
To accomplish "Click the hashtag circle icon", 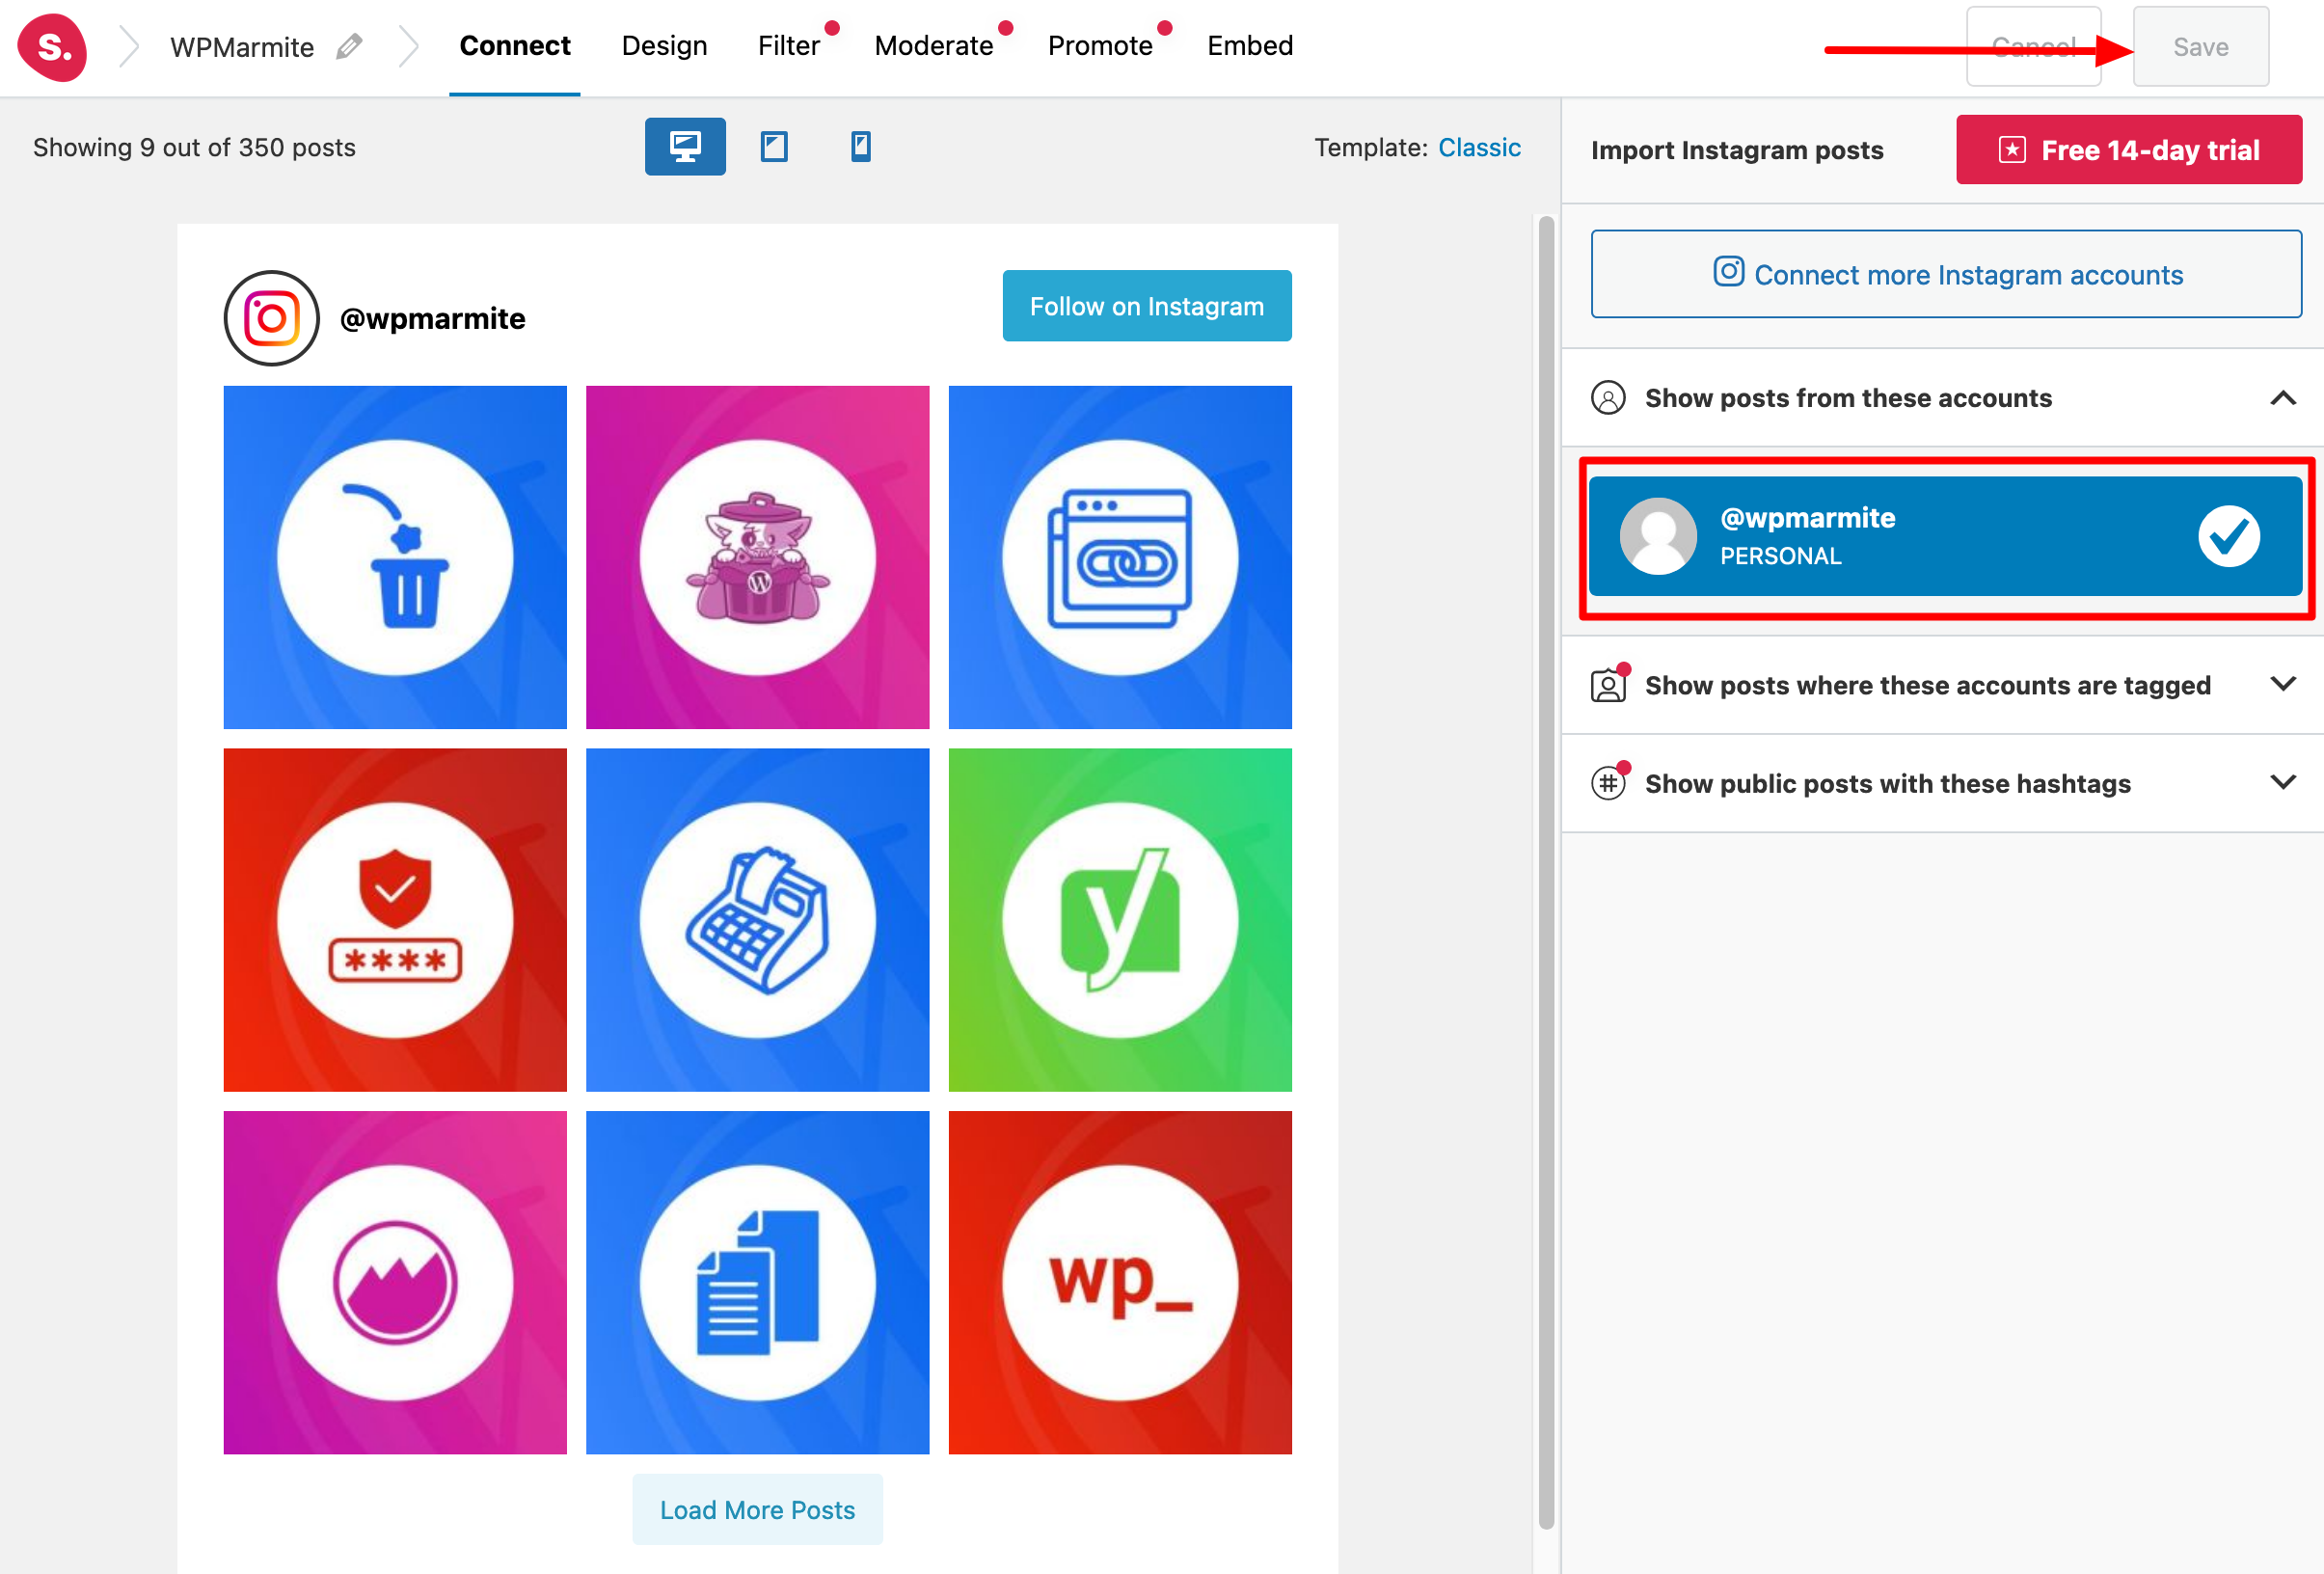I will (1608, 783).
